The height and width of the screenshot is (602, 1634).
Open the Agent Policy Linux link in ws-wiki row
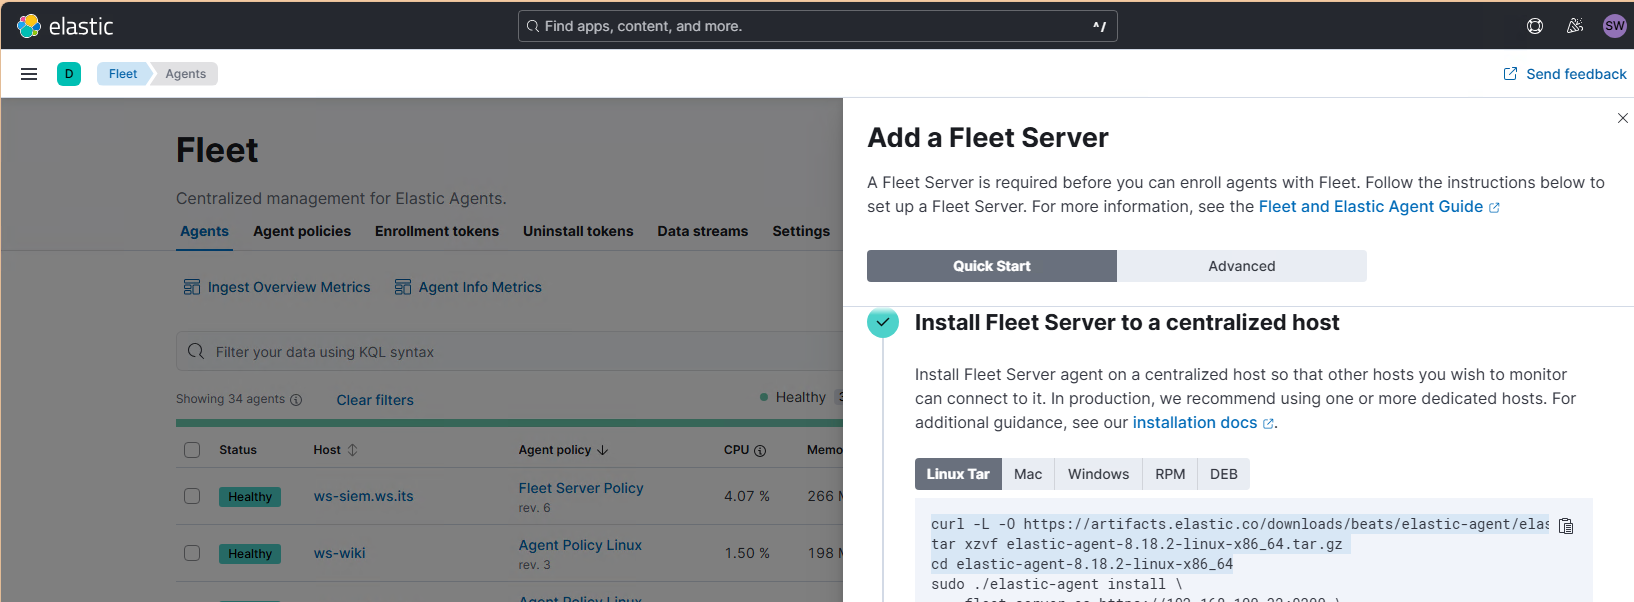click(580, 545)
